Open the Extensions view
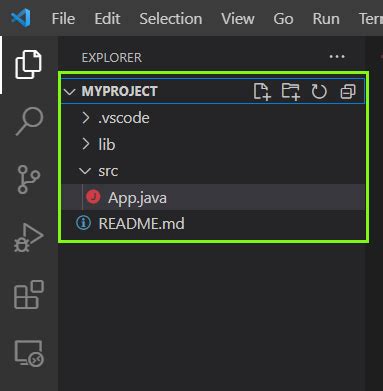This screenshot has height=391, width=383. [x=29, y=295]
